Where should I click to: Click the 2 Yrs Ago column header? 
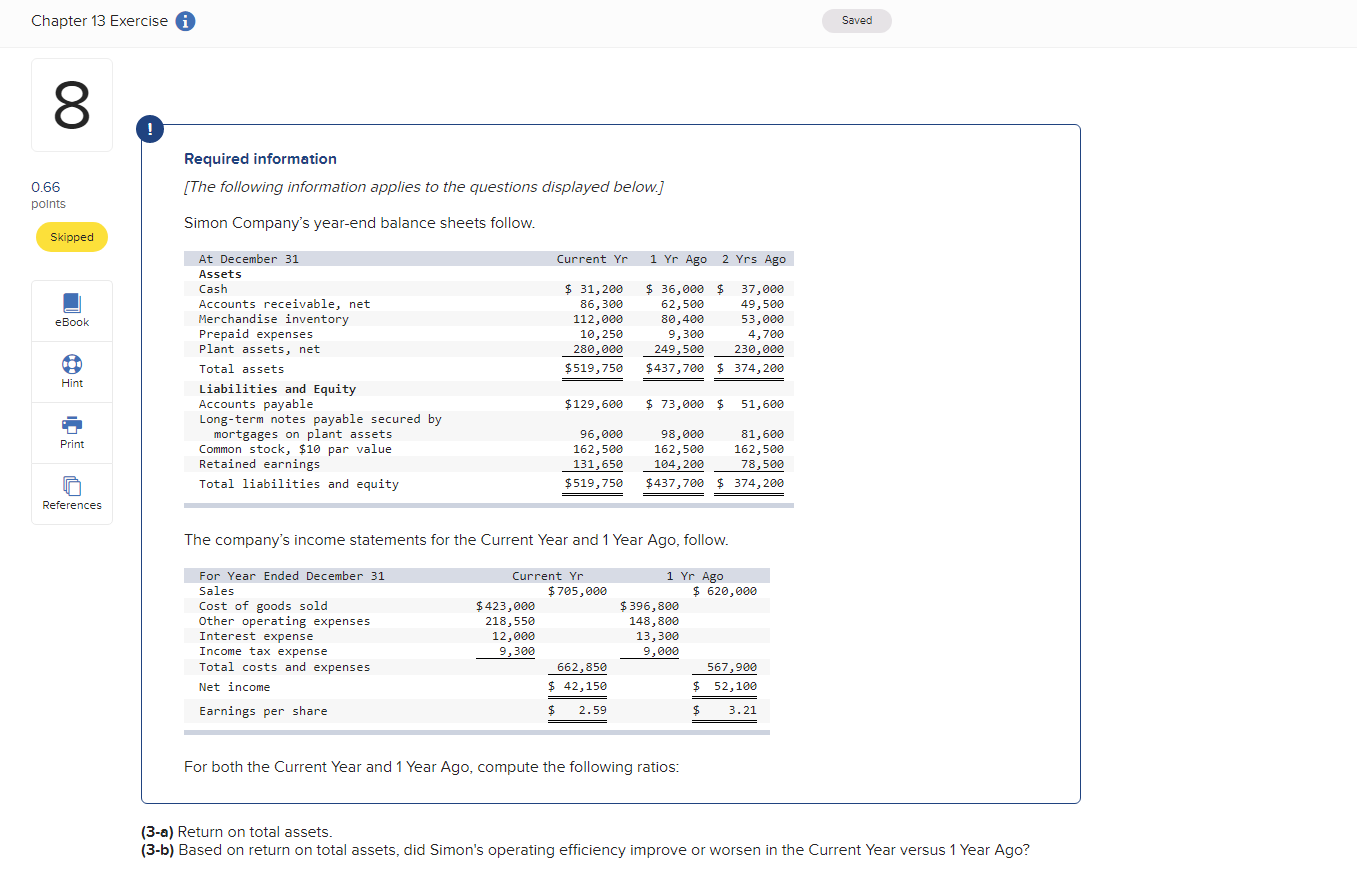point(754,259)
